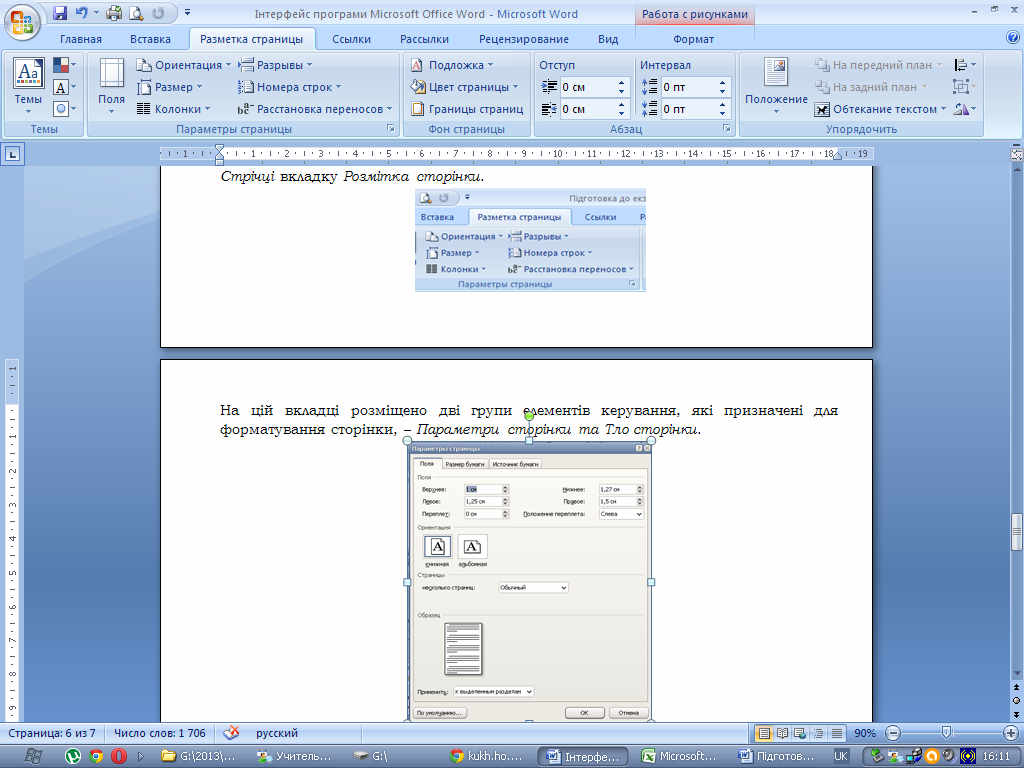Switch to Full Screen Reading view
The width and height of the screenshot is (1024, 768).
coord(782,733)
